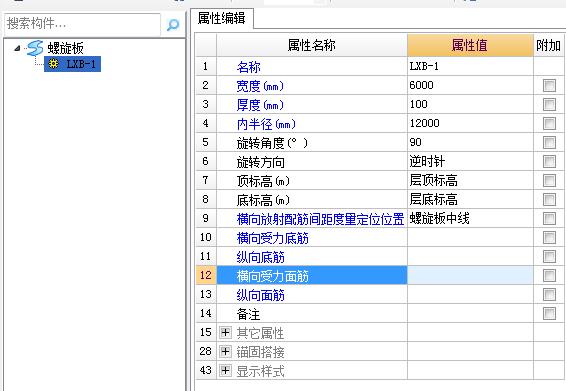566x391 pixels.
Task: Click the 层底标高 value cell
Action: pos(470,199)
